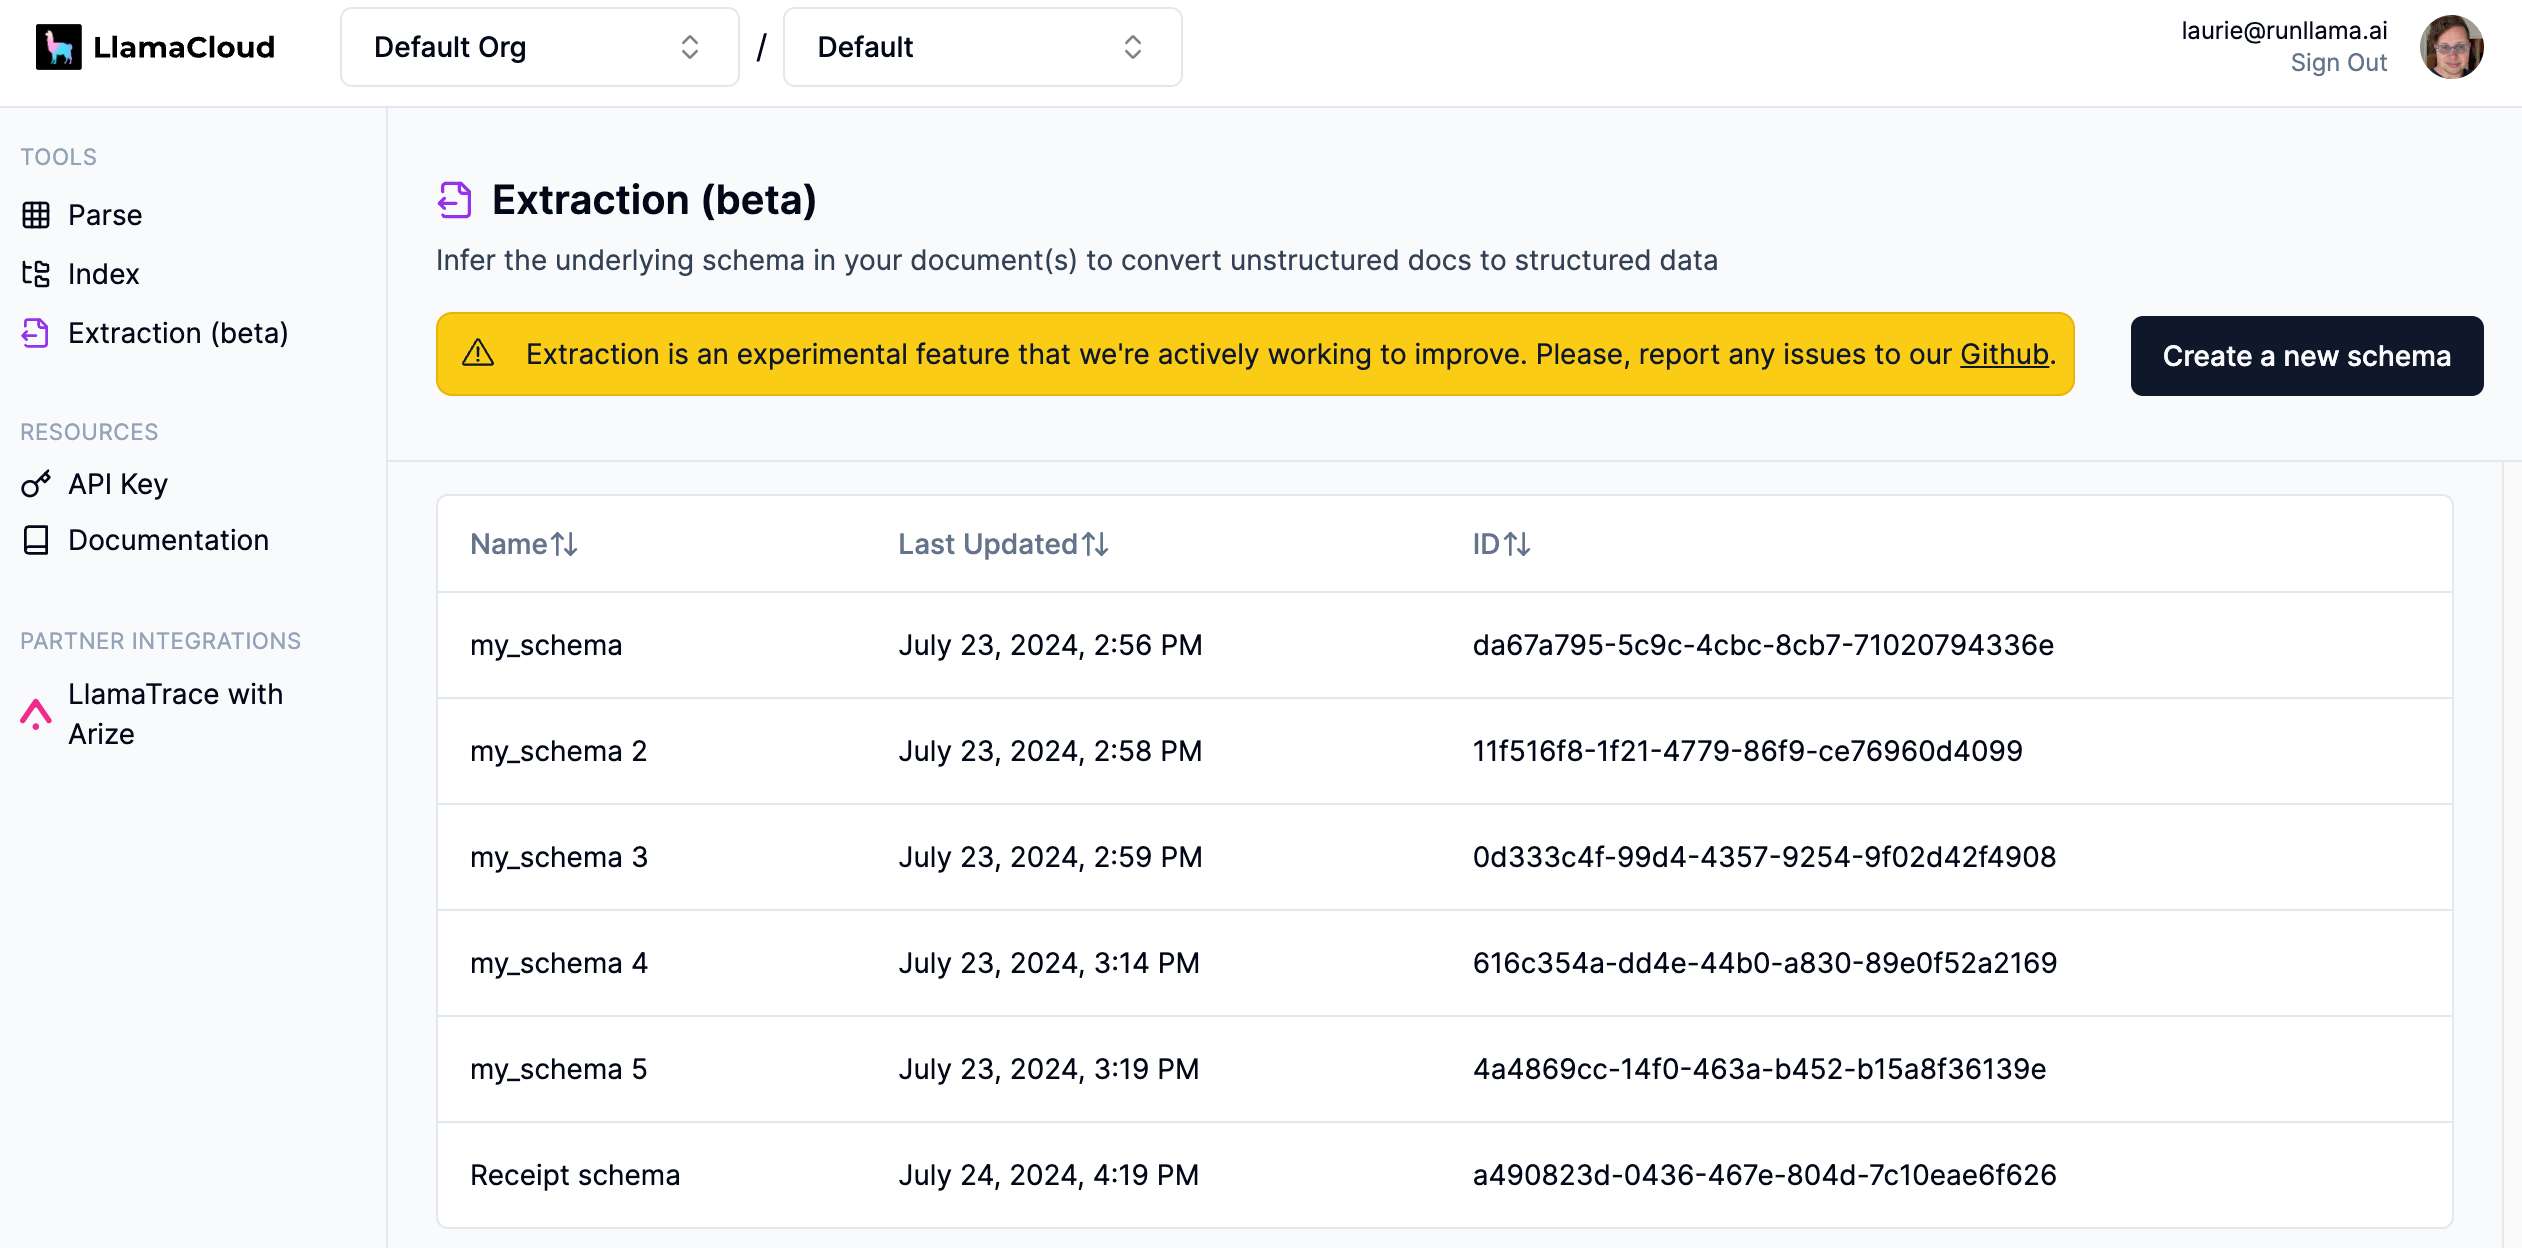Click the date July 23, 2024, 2:58 PM

pos(1050,751)
